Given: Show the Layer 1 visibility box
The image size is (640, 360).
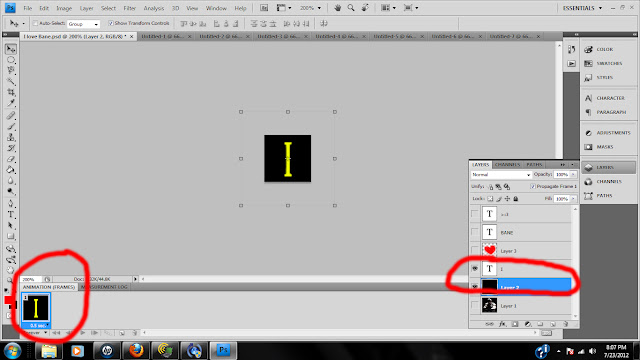Looking at the screenshot, I should pos(475,305).
